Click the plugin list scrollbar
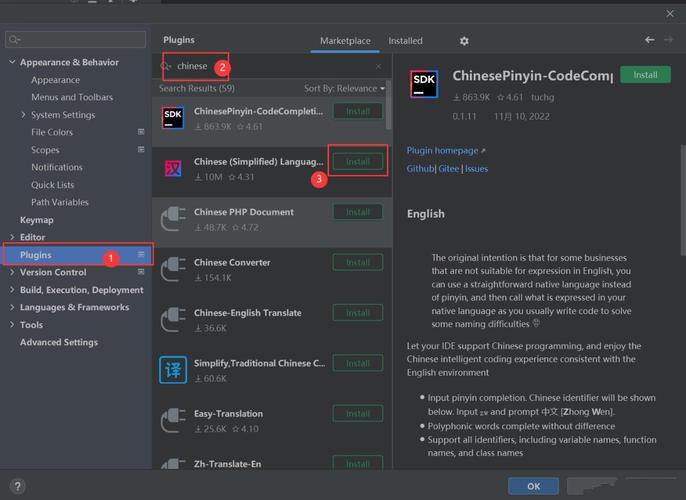The height and width of the screenshot is (500, 686). [x=388, y=105]
